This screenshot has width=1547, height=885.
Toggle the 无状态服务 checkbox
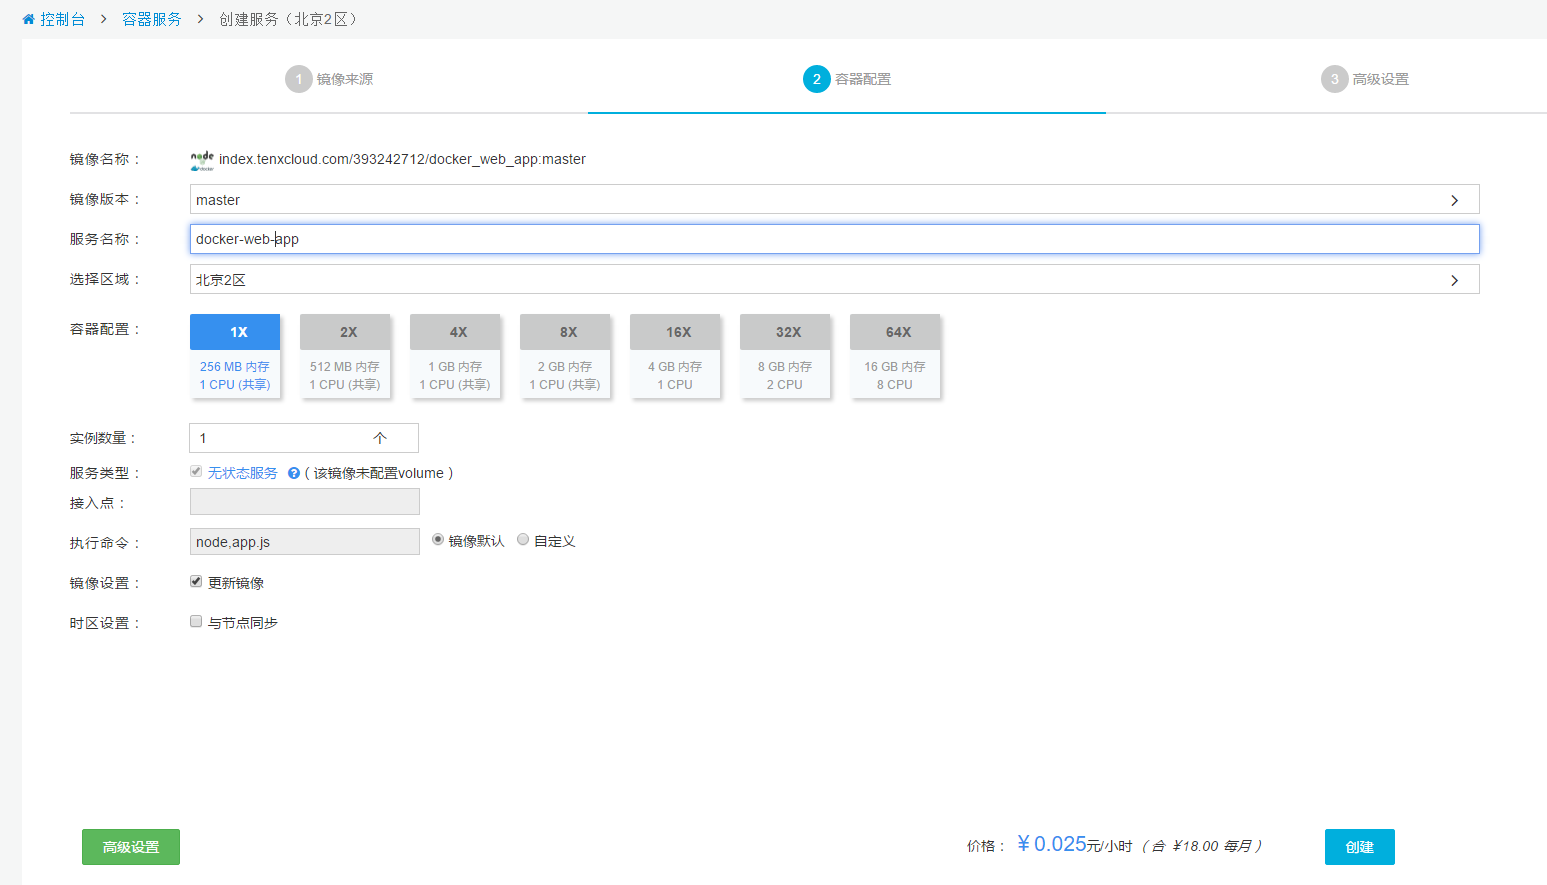(196, 472)
